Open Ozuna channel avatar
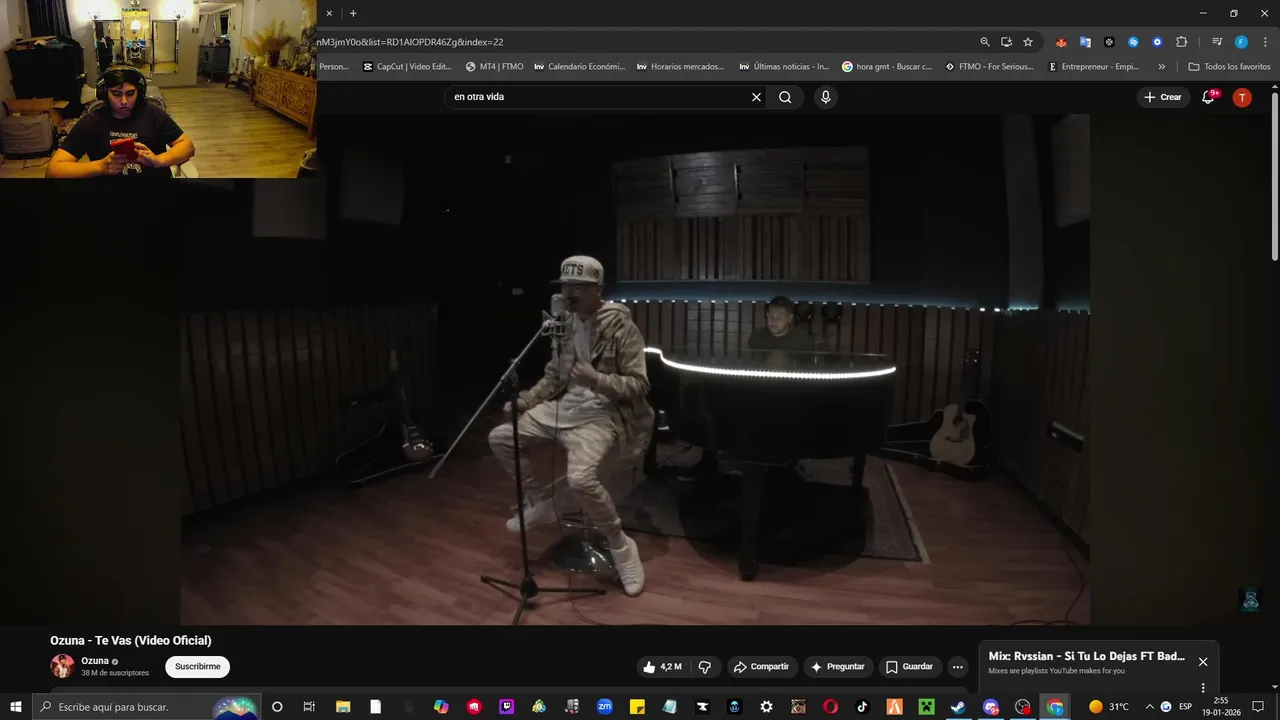Screen dimensions: 1280x720 [x=62, y=666]
